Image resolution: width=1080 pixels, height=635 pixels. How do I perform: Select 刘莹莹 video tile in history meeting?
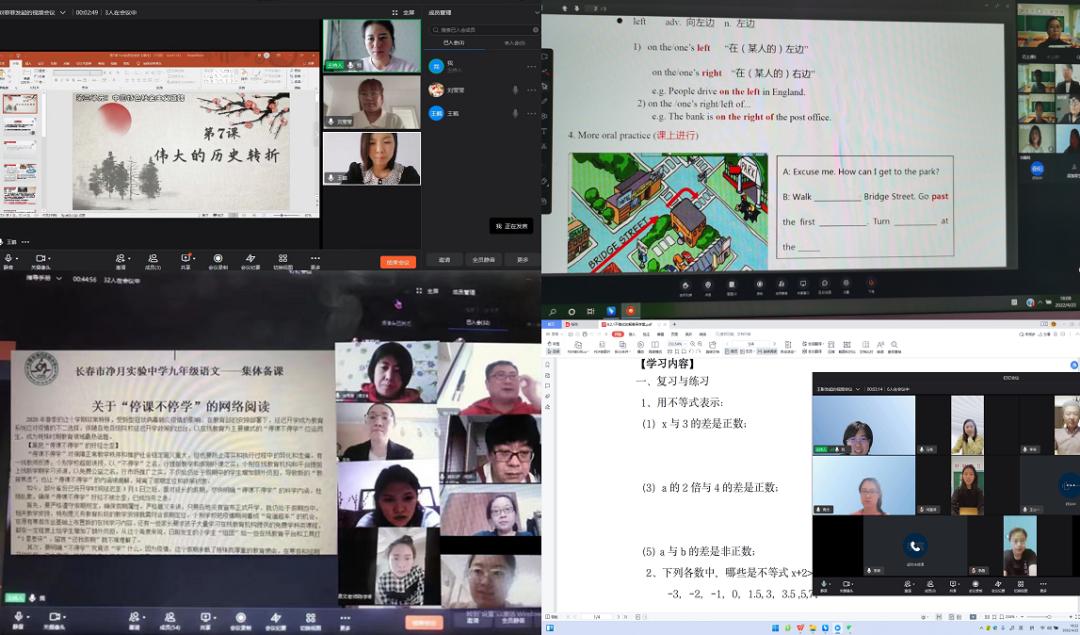pos(371,102)
